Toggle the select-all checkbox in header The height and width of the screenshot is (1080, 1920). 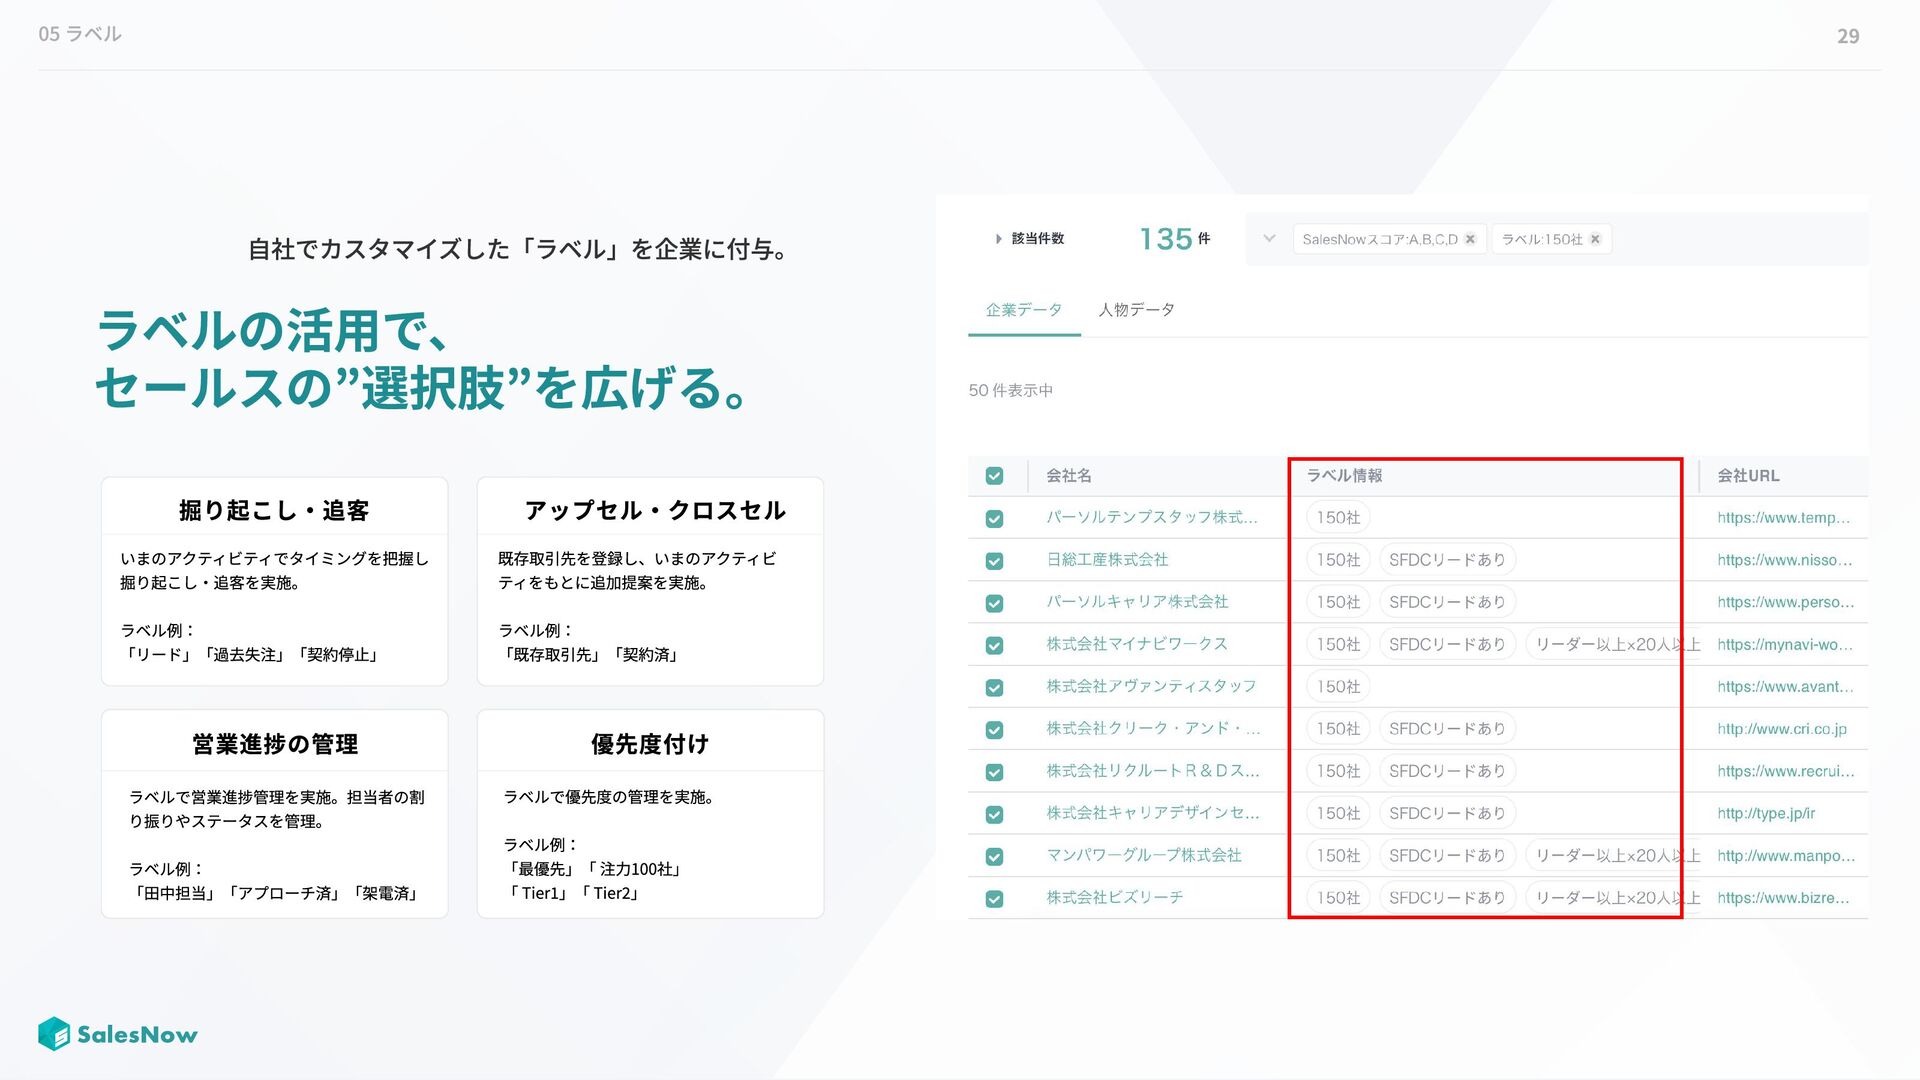(x=994, y=476)
